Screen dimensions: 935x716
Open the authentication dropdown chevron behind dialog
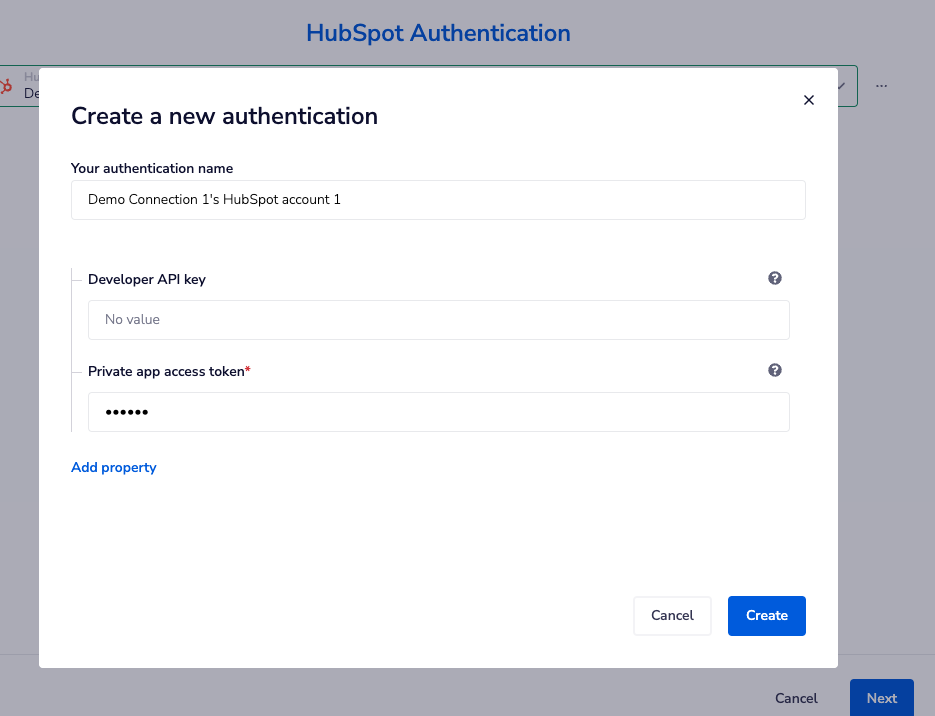[841, 86]
